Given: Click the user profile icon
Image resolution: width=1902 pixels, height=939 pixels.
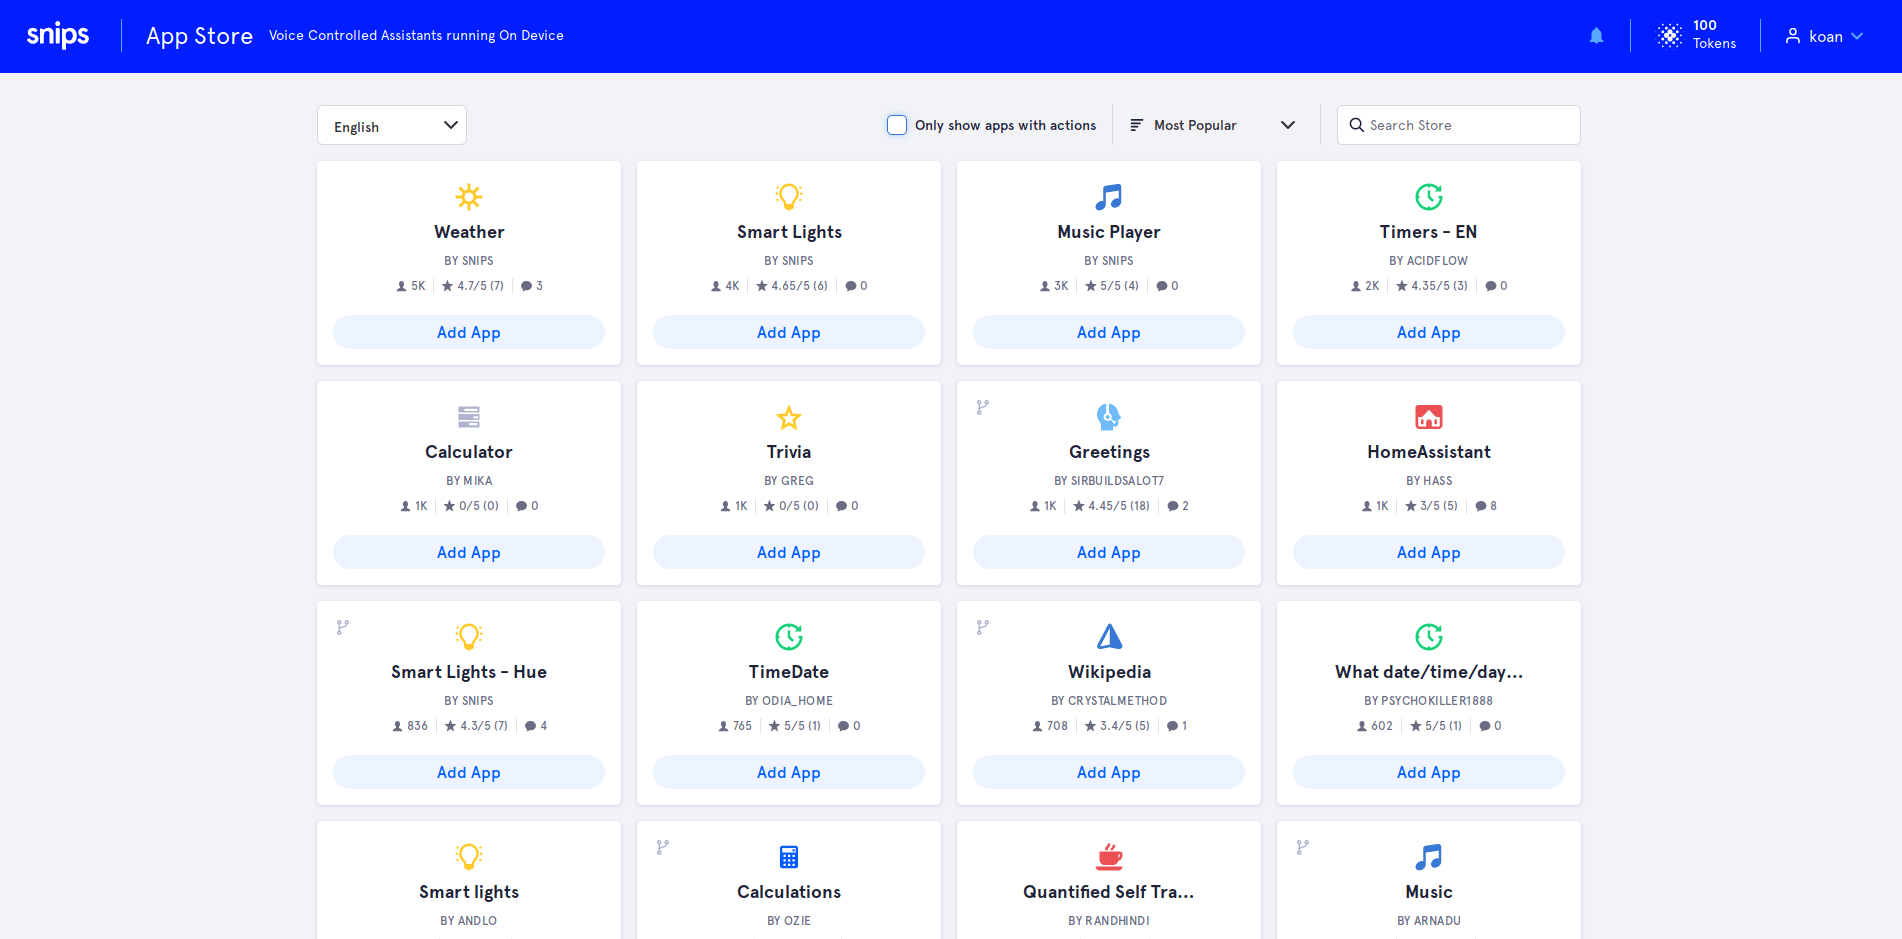Looking at the screenshot, I should click(x=1793, y=36).
